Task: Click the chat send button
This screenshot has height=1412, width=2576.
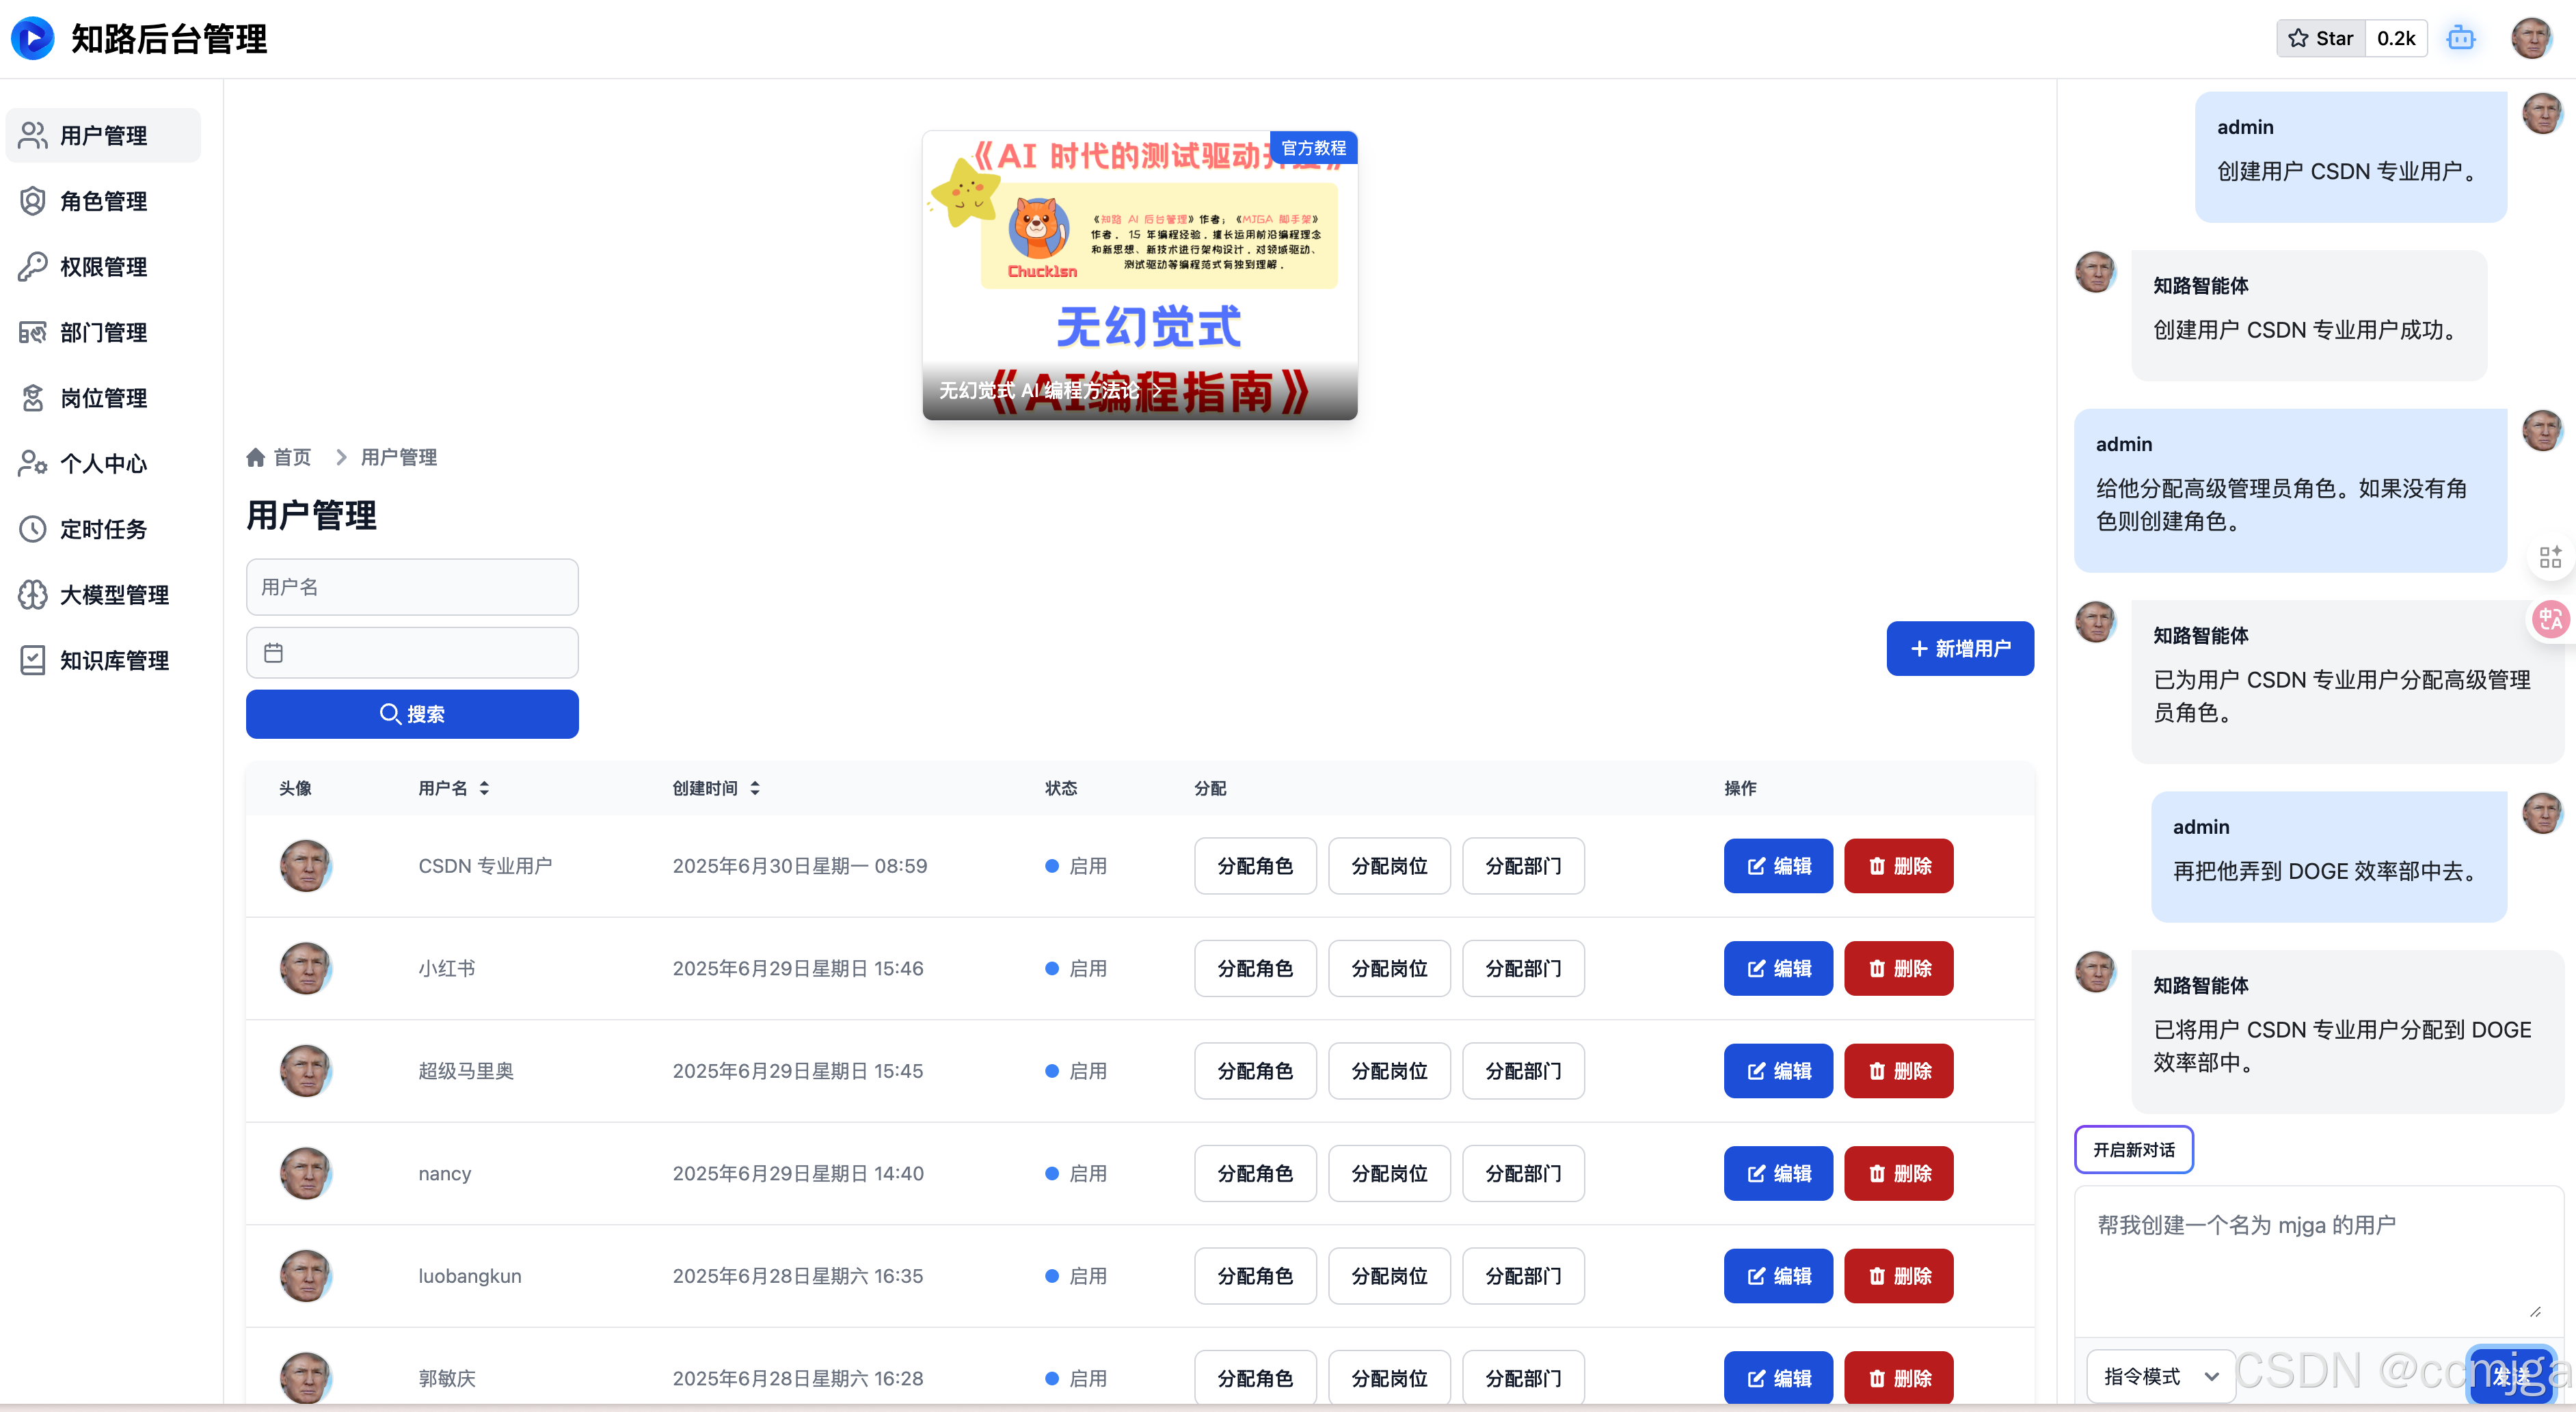Action: point(2511,1376)
